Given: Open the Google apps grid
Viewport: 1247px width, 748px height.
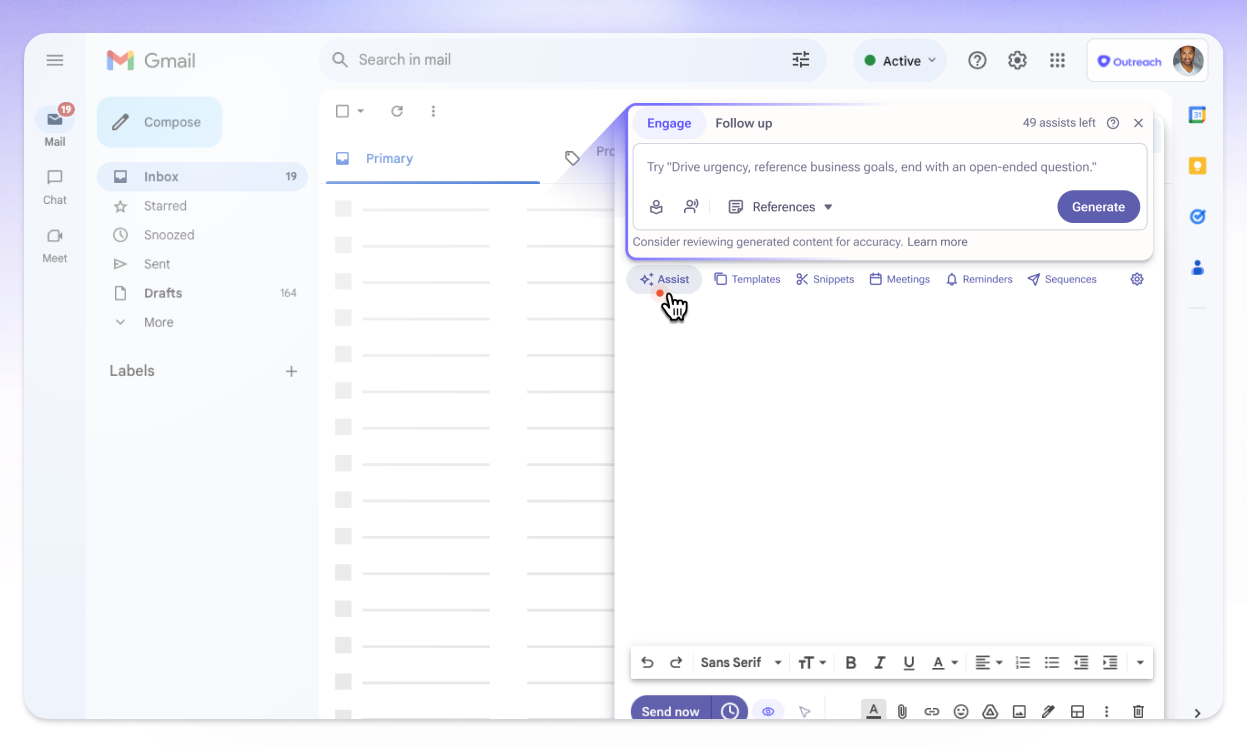Looking at the screenshot, I should 1057,61.
